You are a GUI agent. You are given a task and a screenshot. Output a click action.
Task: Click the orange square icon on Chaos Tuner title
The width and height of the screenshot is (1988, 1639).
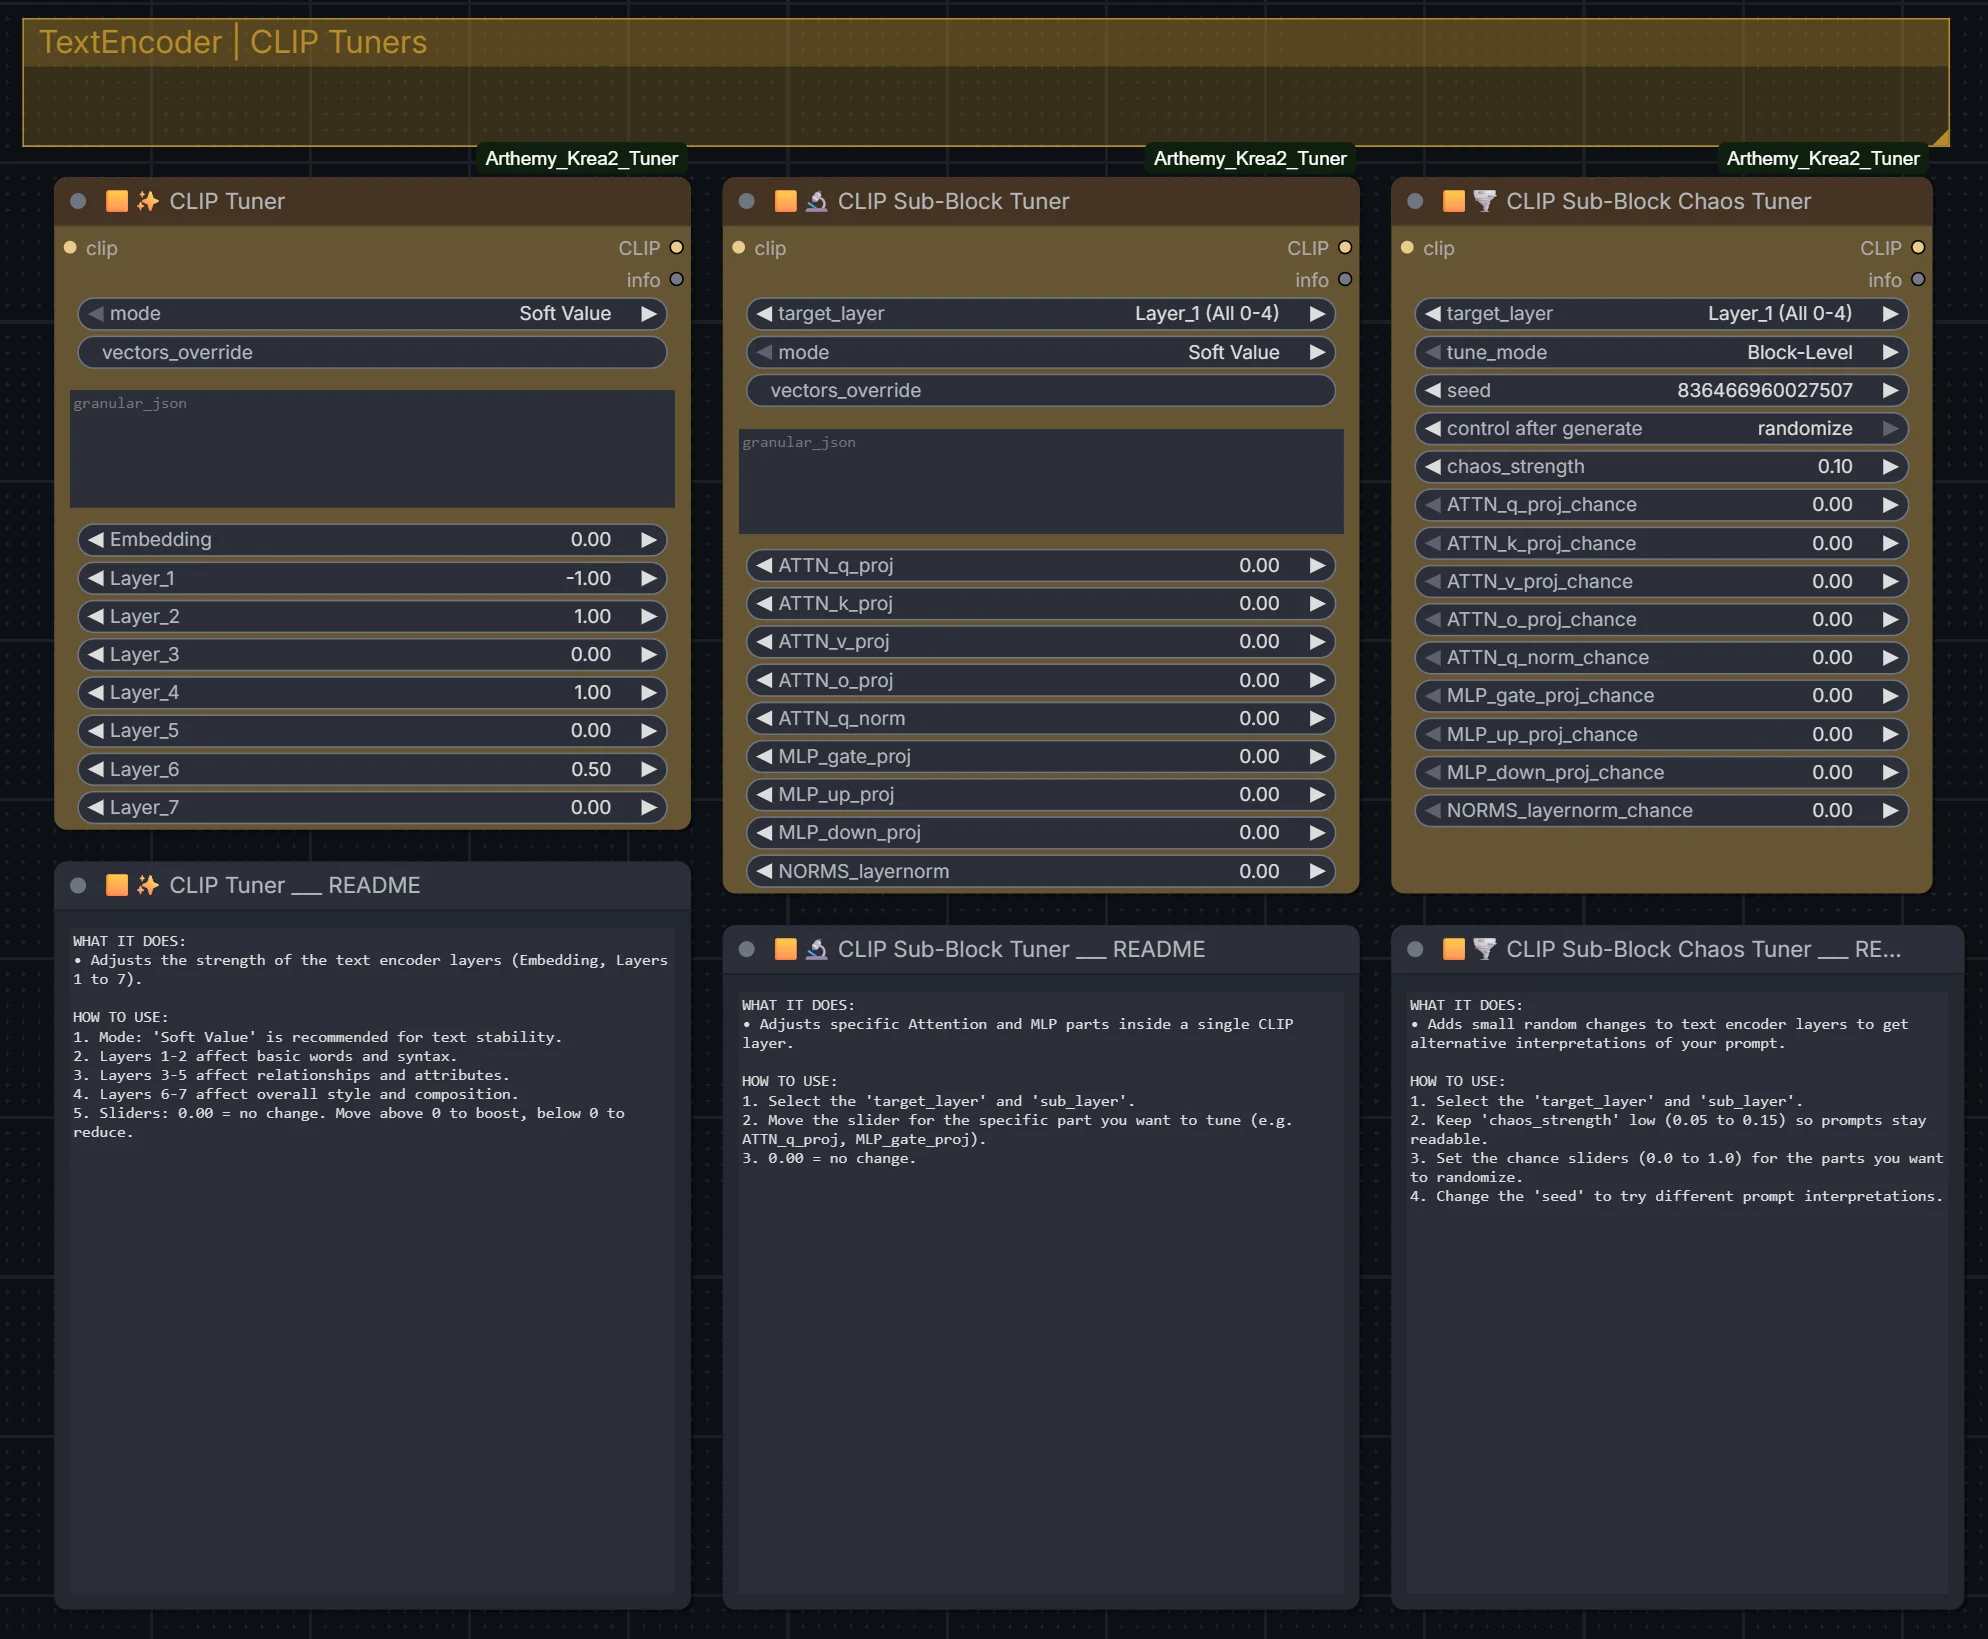pyautogui.click(x=1454, y=201)
